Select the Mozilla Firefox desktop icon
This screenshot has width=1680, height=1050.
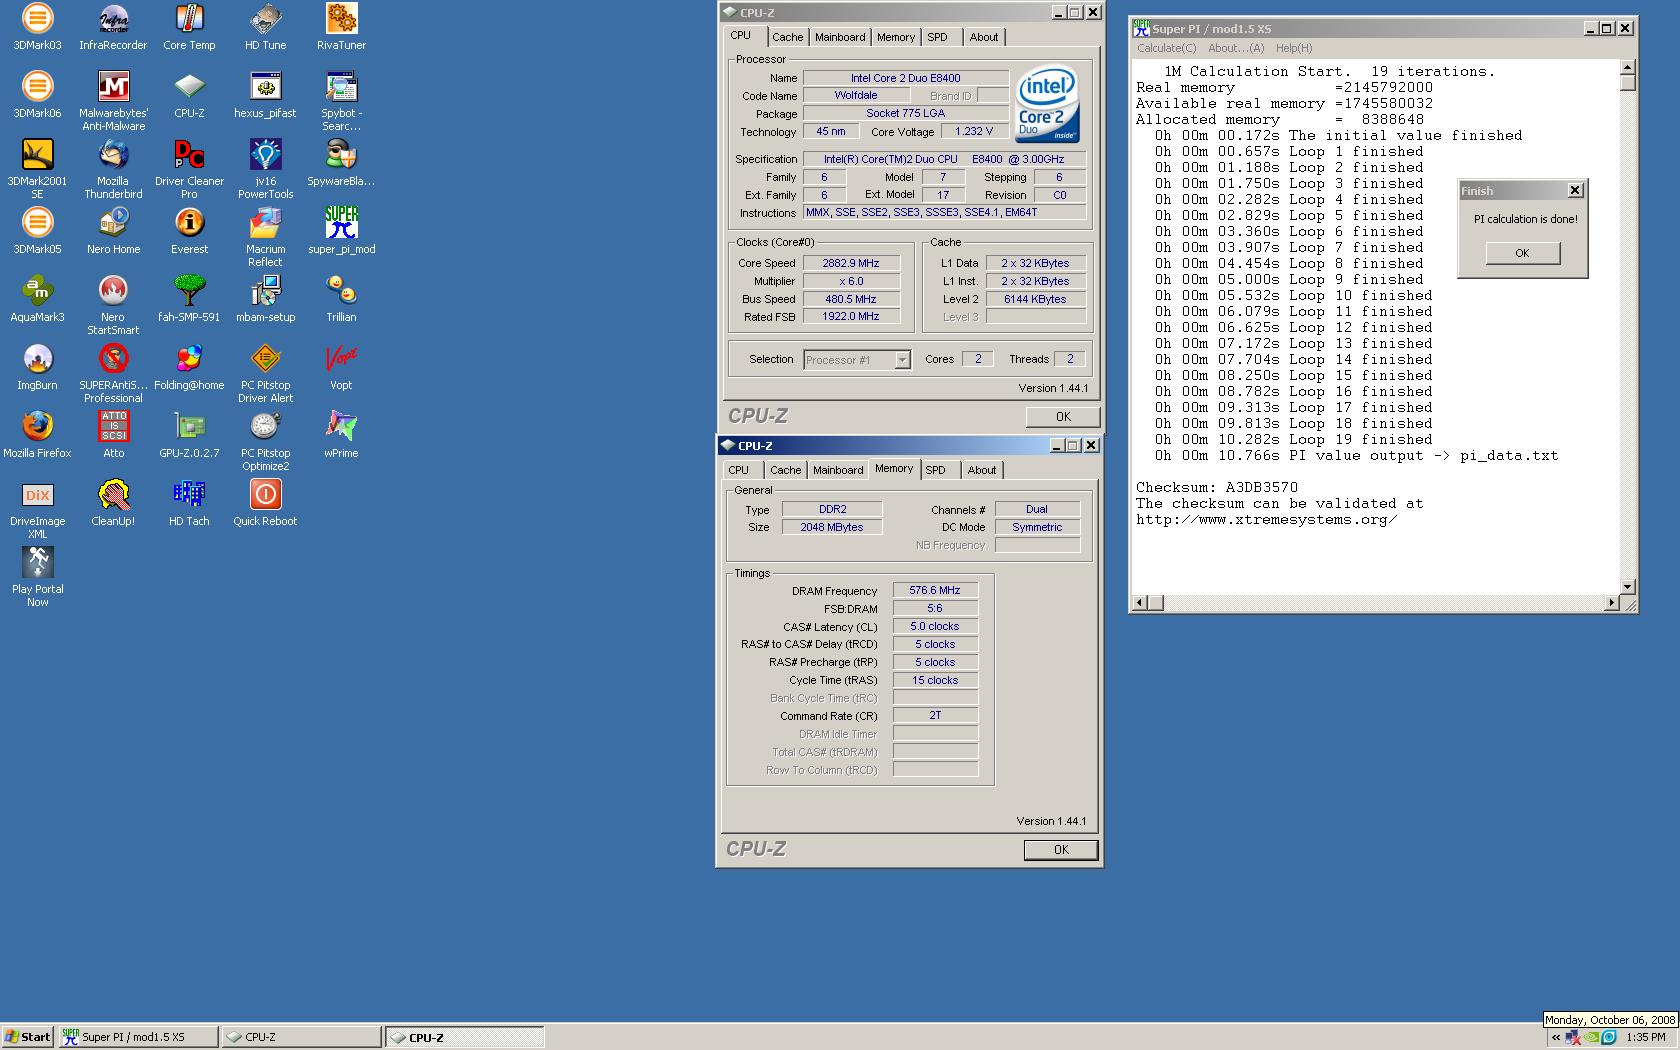click(x=37, y=435)
